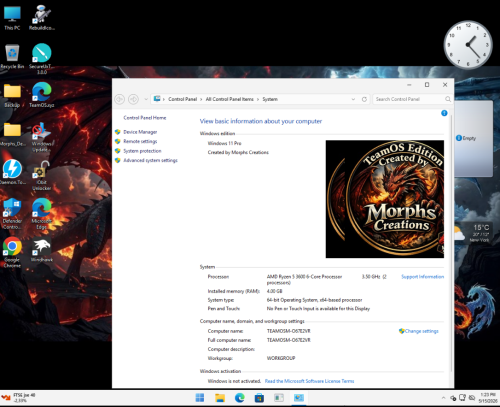Open the Windows Start button on the taskbar

pyautogui.click(x=200, y=398)
